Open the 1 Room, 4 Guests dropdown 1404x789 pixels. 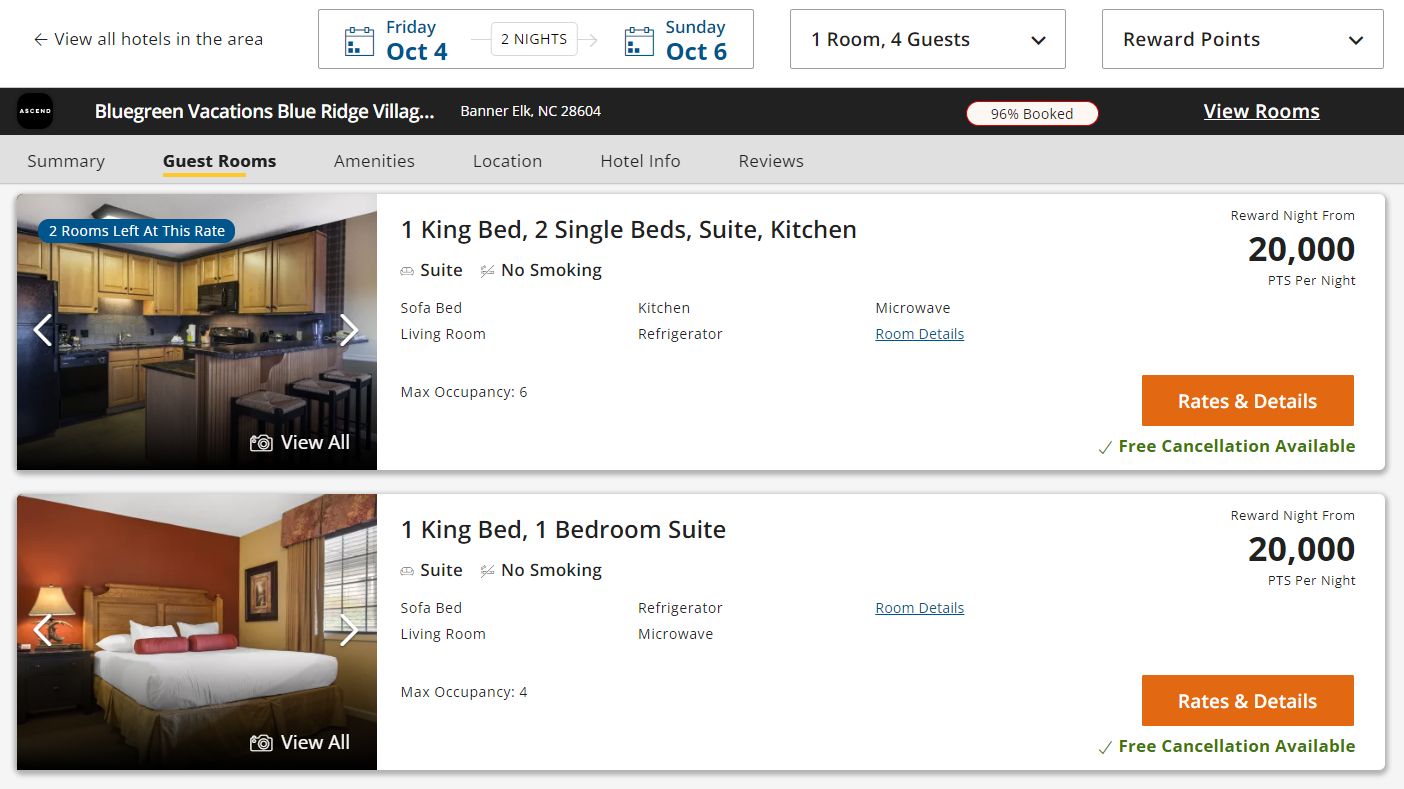click(x=927, y=39)
